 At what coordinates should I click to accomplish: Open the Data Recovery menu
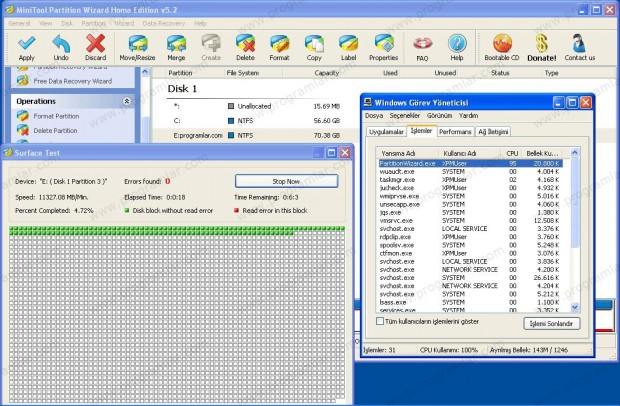pyautogui.click(x=164, y=23)
